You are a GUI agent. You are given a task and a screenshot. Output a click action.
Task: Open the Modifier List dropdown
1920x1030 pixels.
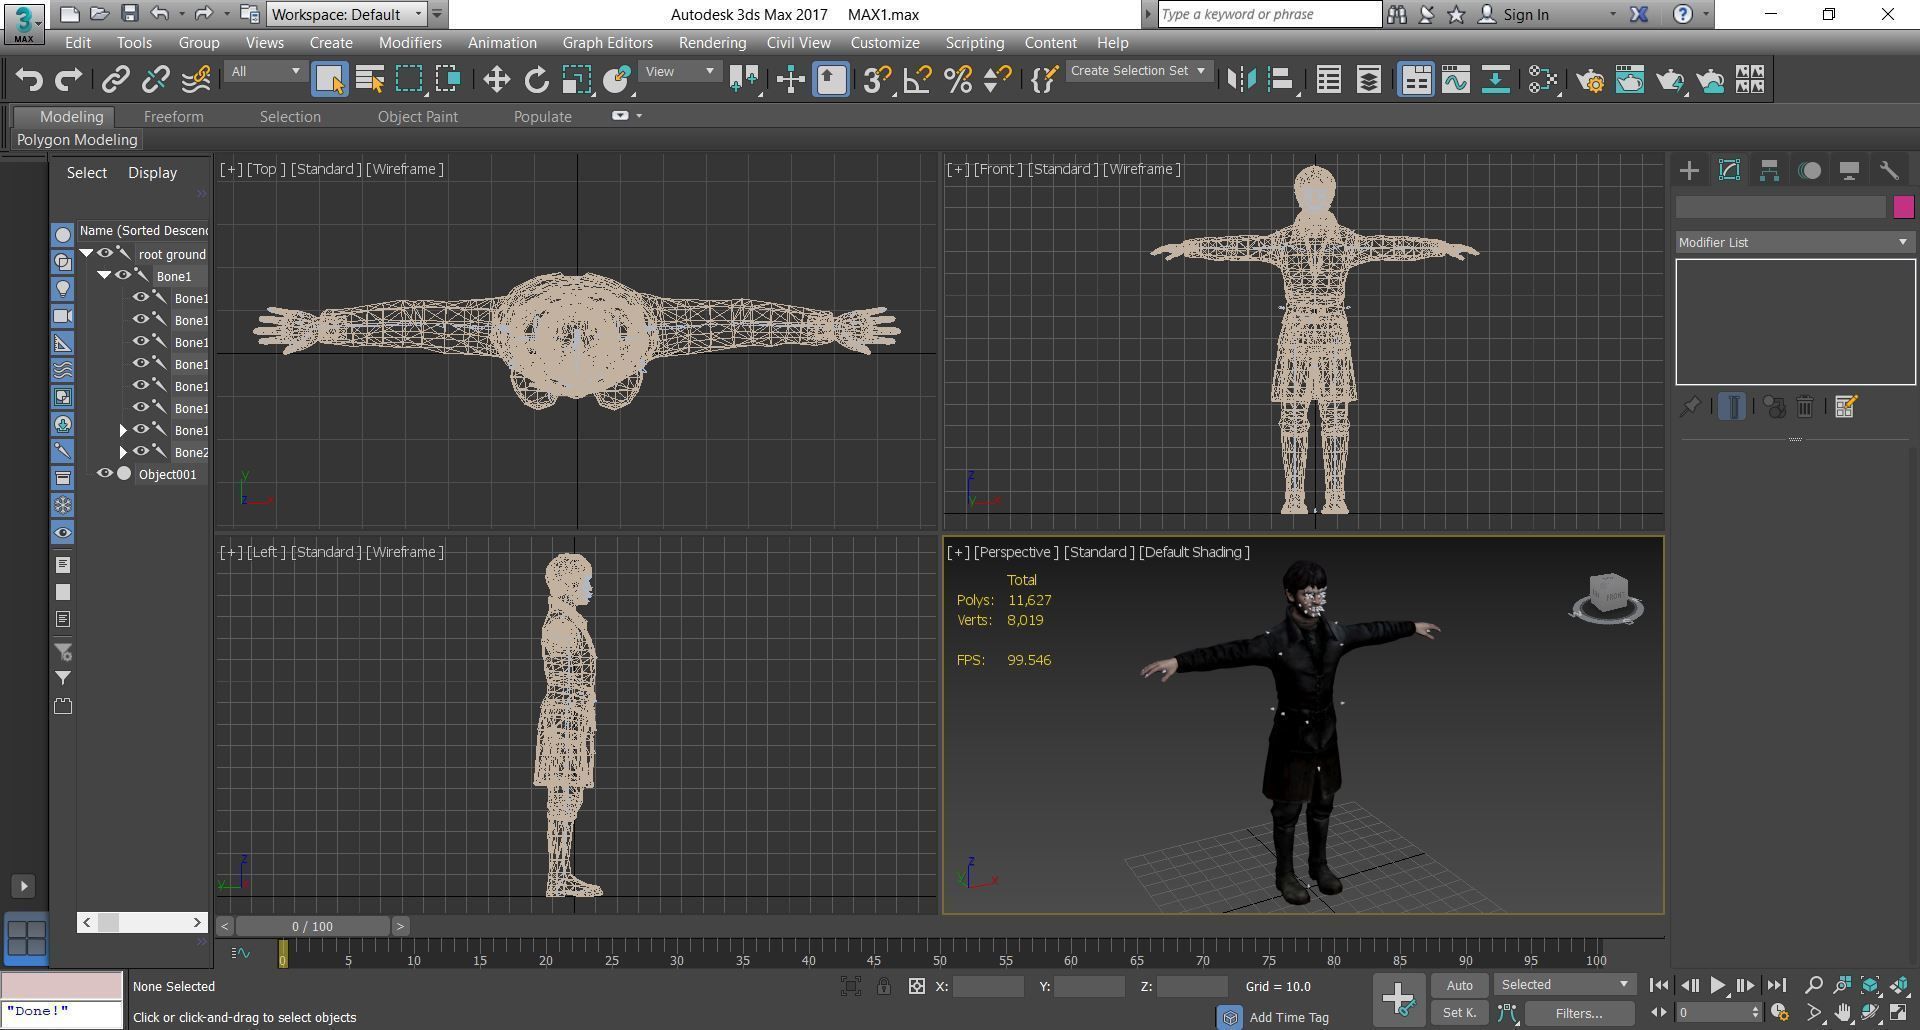[x=1794, y=243]
